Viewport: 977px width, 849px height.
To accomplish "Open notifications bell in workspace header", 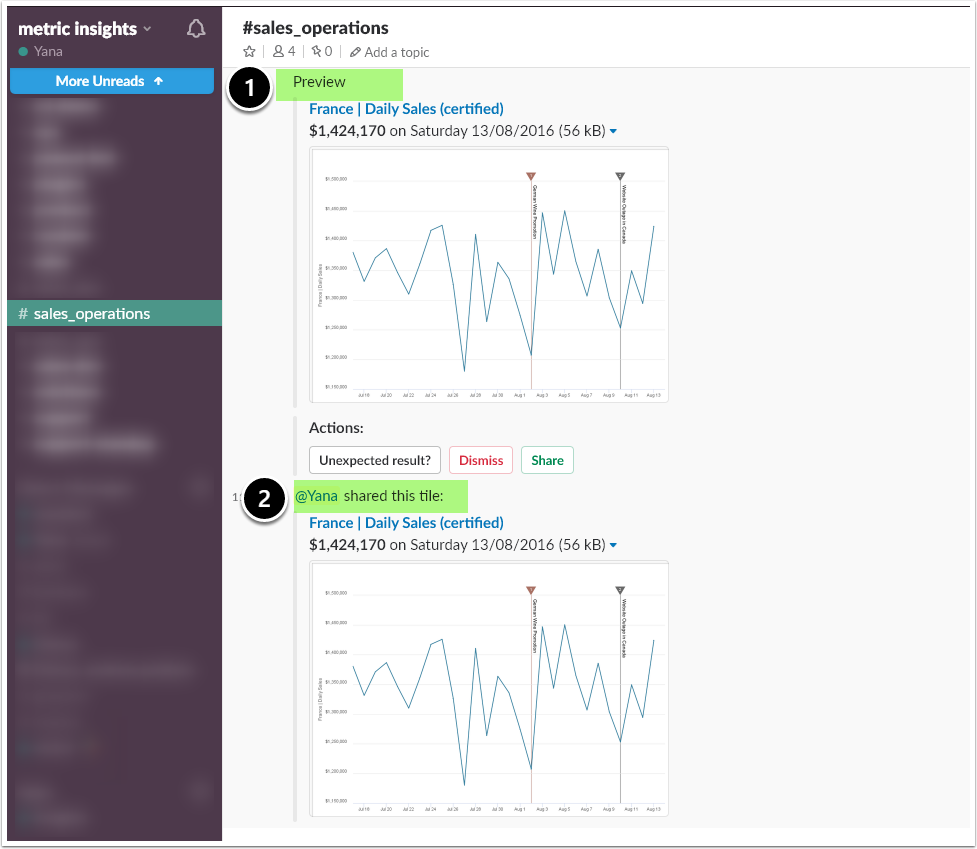I will [196, 29].
